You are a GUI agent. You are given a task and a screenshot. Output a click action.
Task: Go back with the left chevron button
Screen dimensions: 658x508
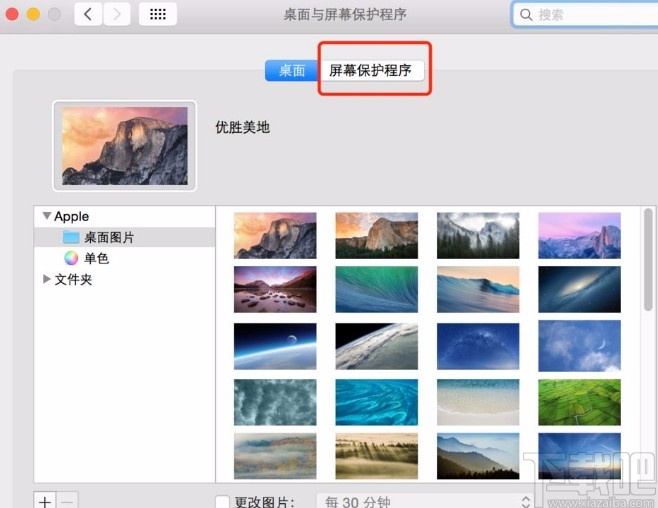[x=88, y=14]
